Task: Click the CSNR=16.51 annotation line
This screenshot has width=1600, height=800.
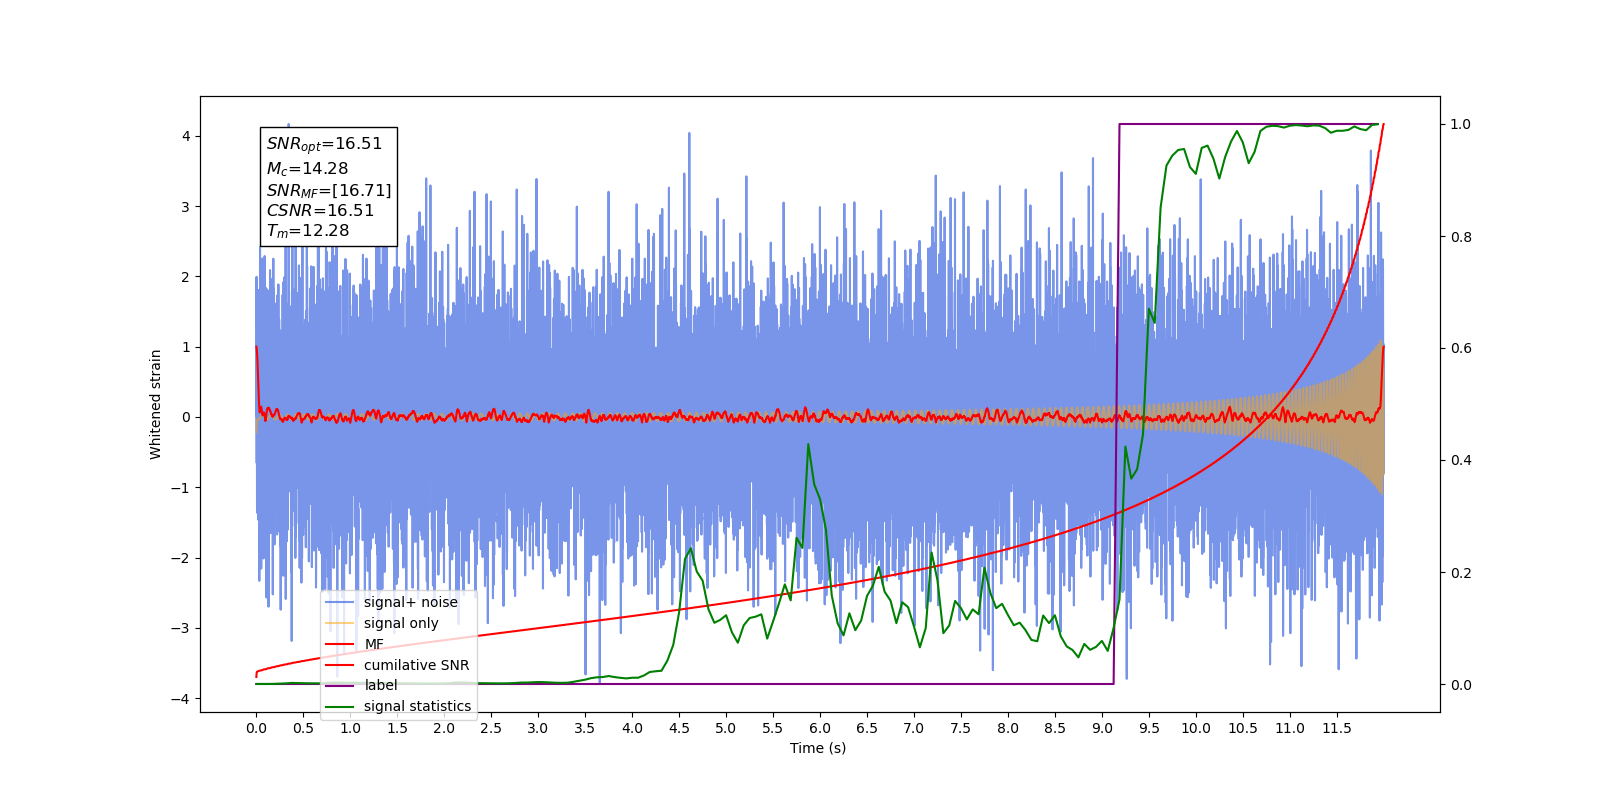Action: (x=320, y=211)
